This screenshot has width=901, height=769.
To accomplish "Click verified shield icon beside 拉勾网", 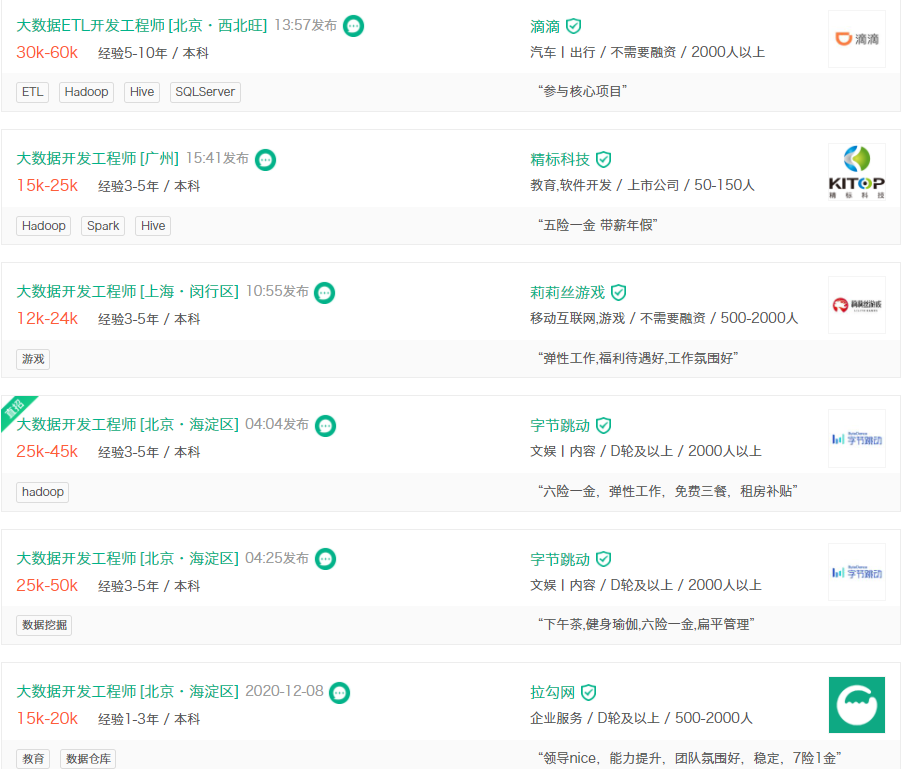I will tap(588, 692).
